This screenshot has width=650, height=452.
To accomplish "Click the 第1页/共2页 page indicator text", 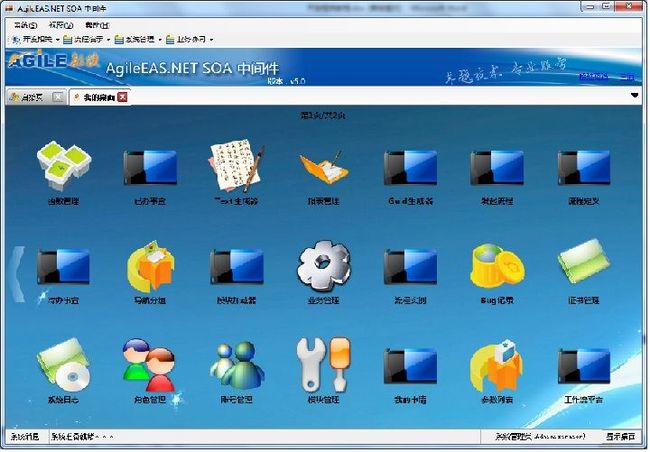I will 323,115.
